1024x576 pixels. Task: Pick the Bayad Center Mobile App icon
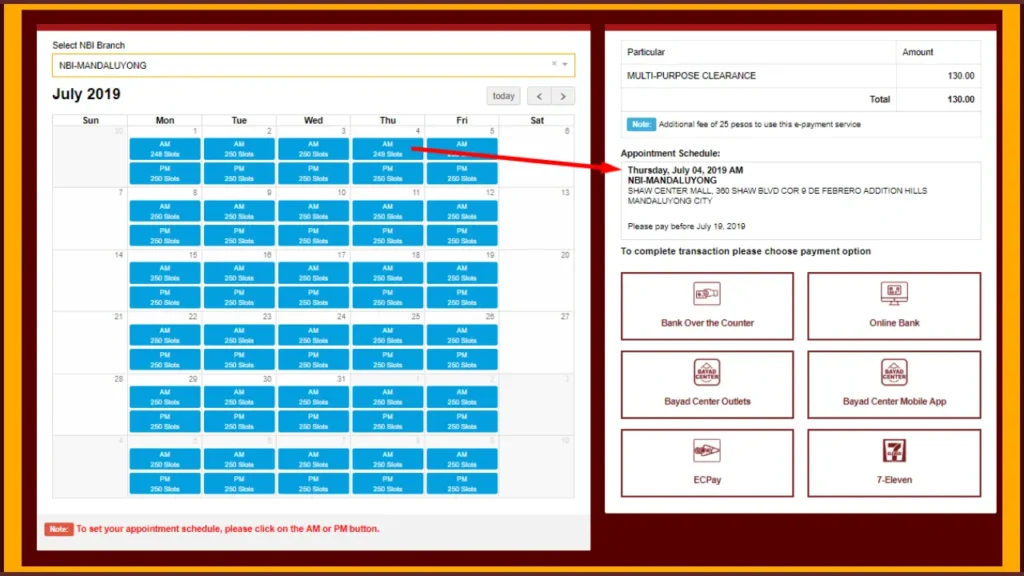(894, 372)
